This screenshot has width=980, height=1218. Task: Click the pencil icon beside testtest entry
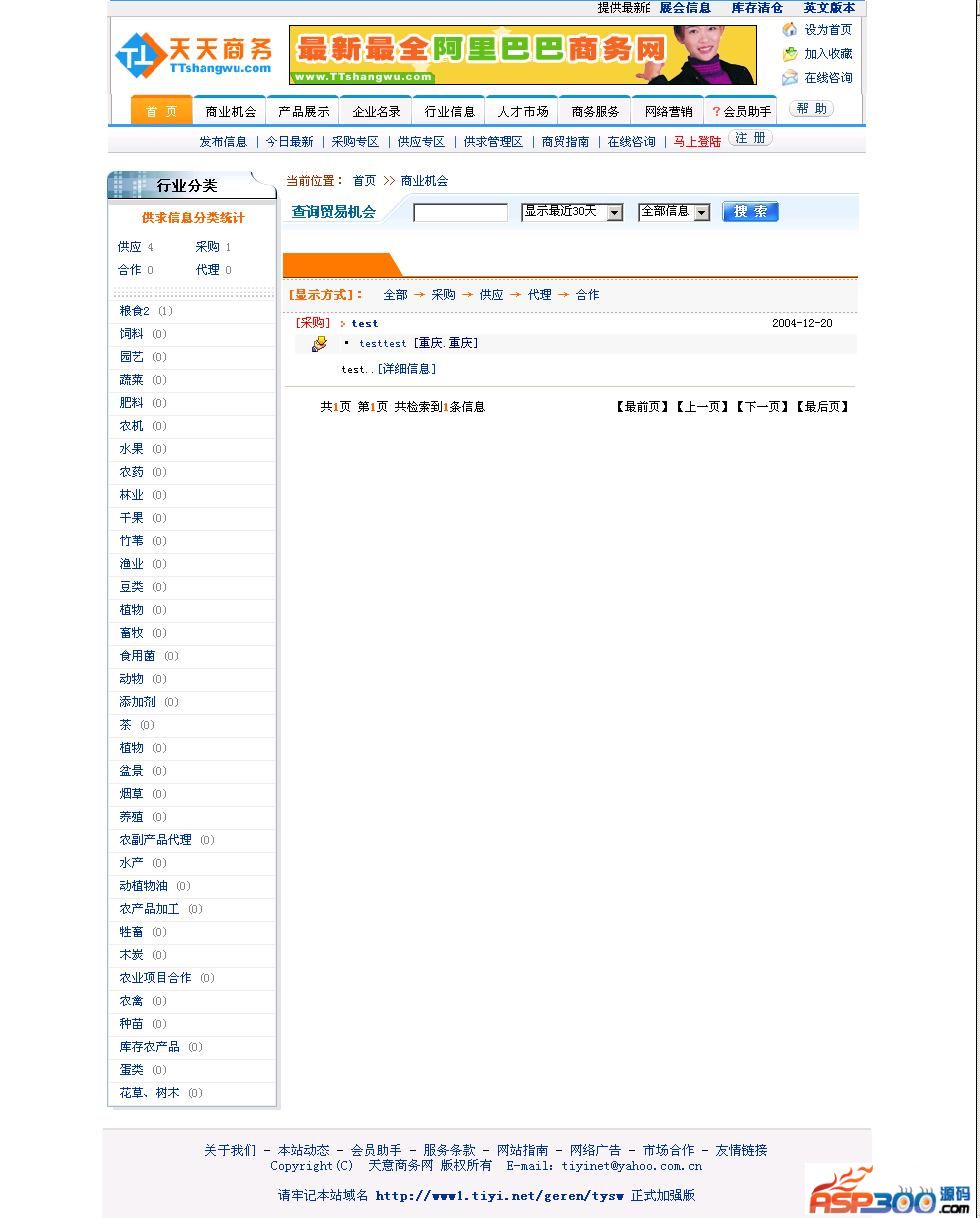pos(319,344)
